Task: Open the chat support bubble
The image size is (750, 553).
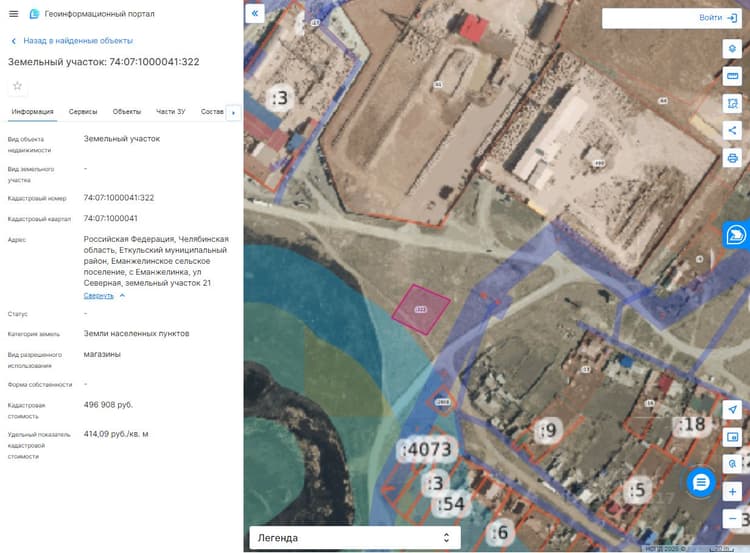Action: point(701,482)
